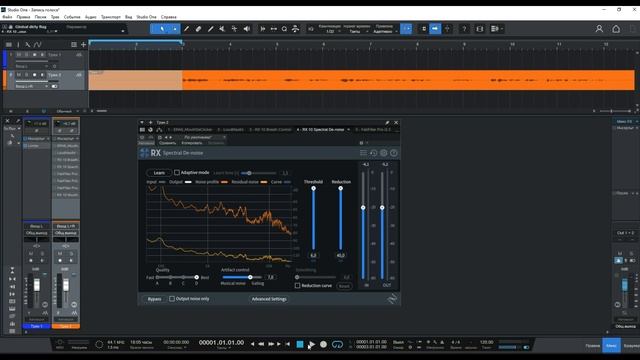Fast forward in transport bar
Image resolution: width=640 pixels, height=360 pixels.
coord(271,344)
